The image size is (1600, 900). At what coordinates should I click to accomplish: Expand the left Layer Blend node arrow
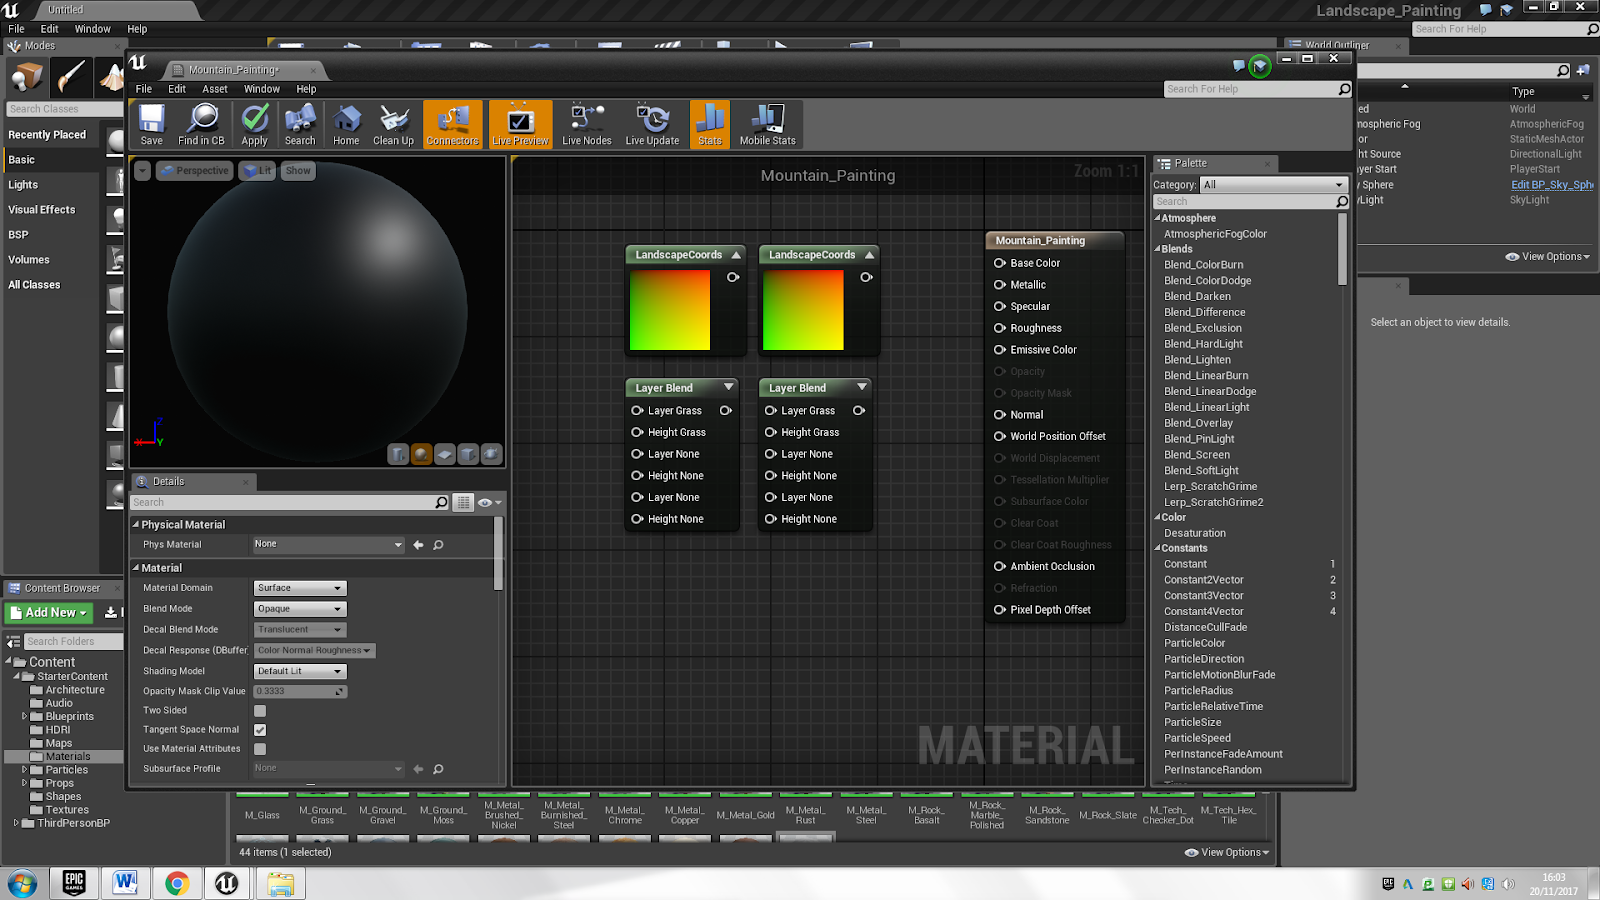tap(729, 387)
